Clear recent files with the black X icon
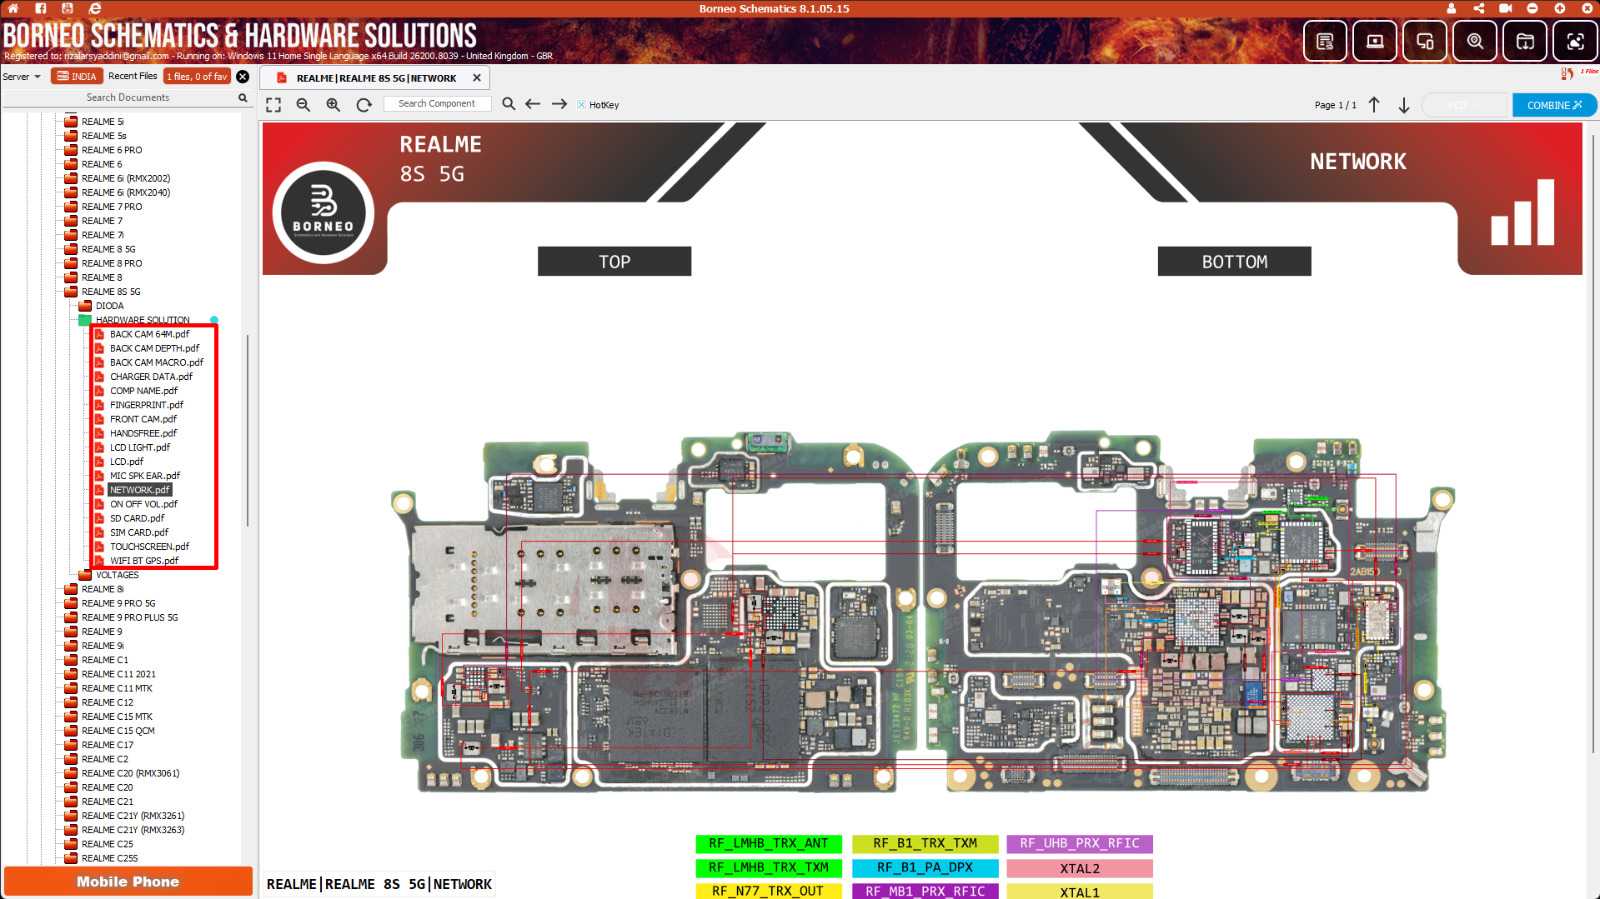The width and height of the screenshot is (1600, 899). point(243,76)
